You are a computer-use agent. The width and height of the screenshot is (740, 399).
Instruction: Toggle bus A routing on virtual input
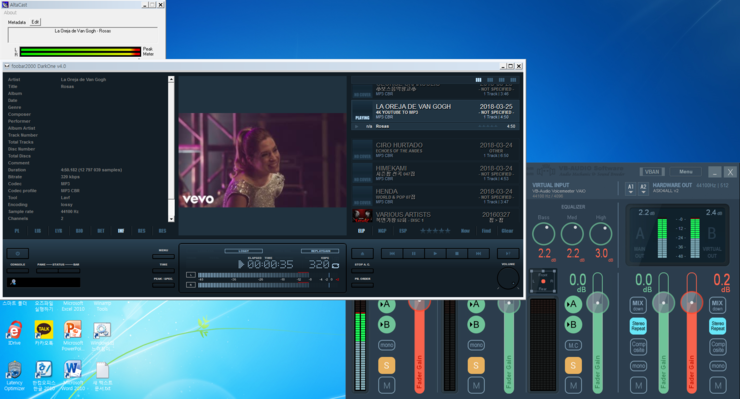[x=573, y=304]
